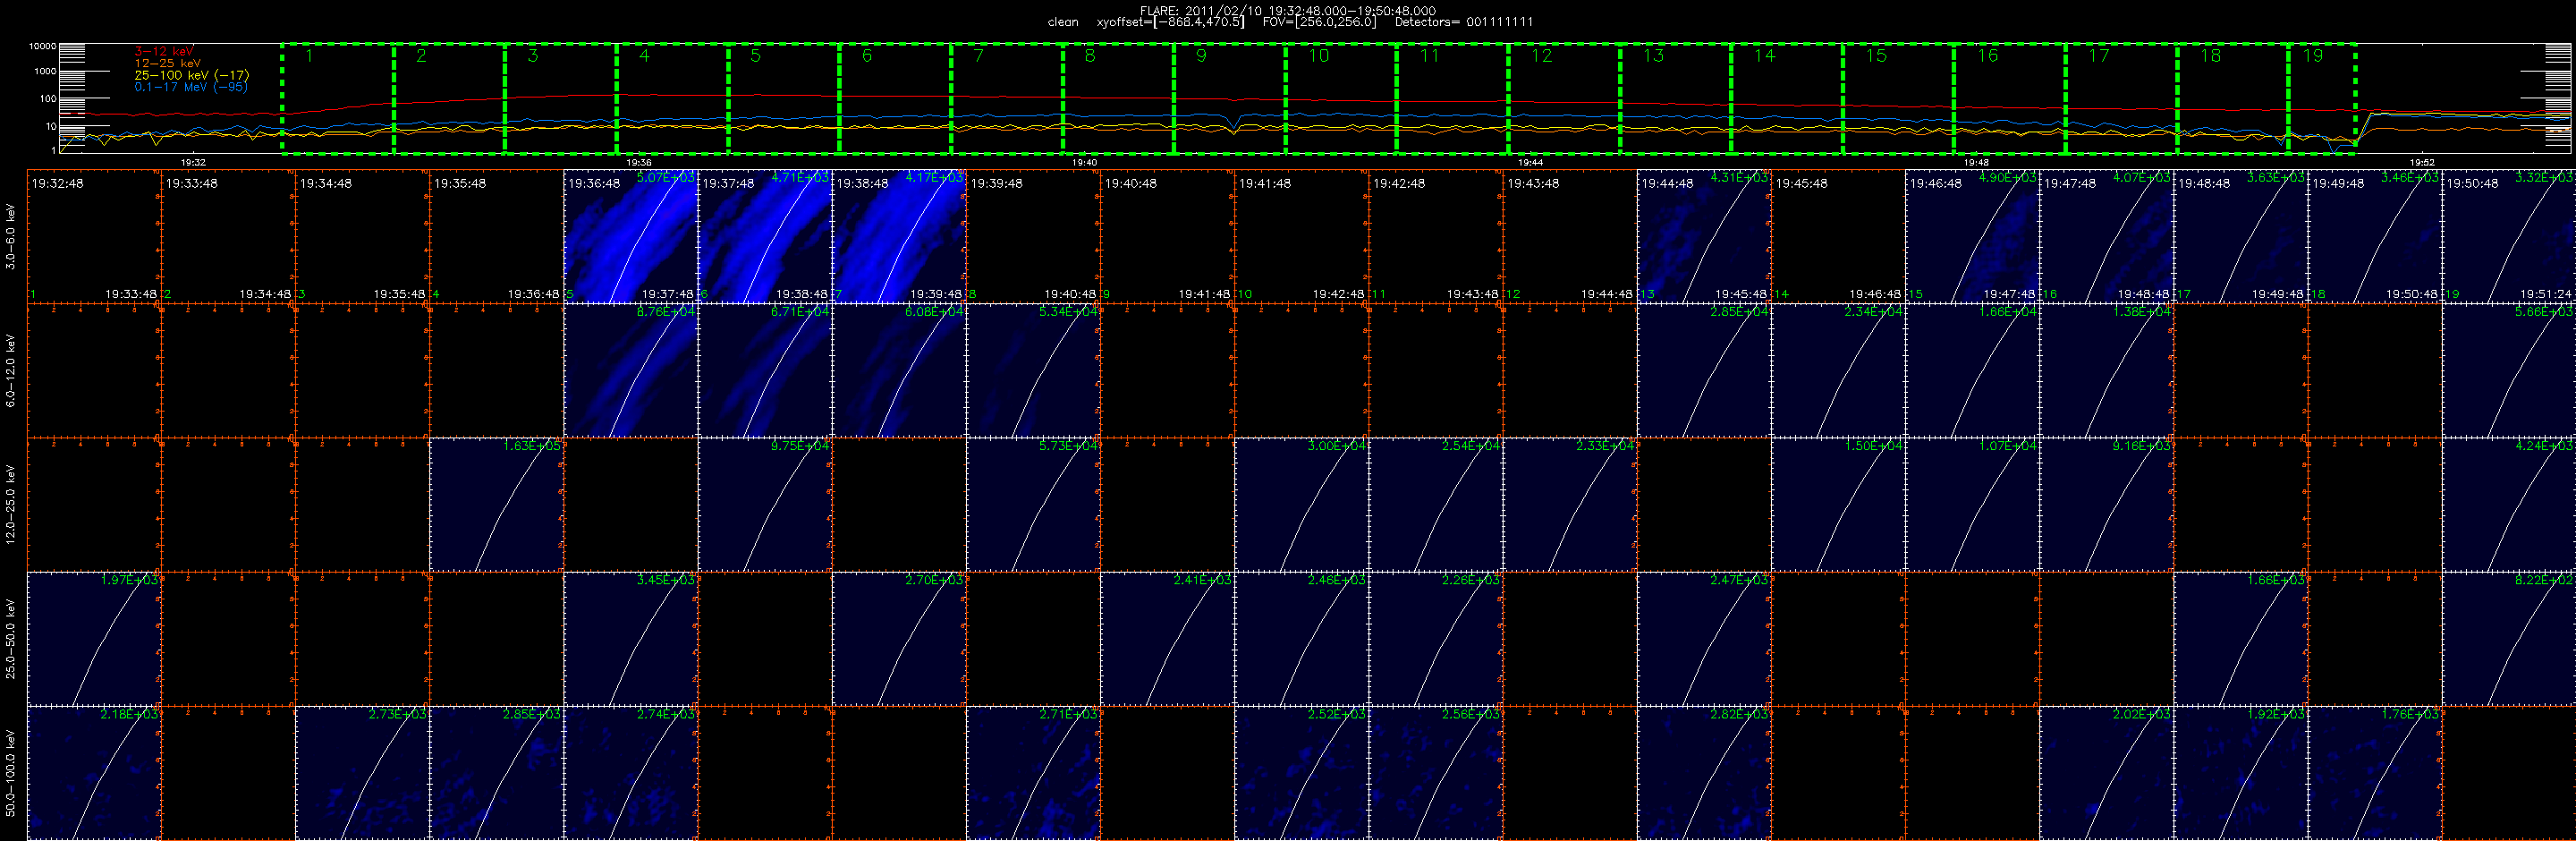Select the image panel with peak 4.31E+03
Screen dimensions: 2576x841
click(1704, 236)
